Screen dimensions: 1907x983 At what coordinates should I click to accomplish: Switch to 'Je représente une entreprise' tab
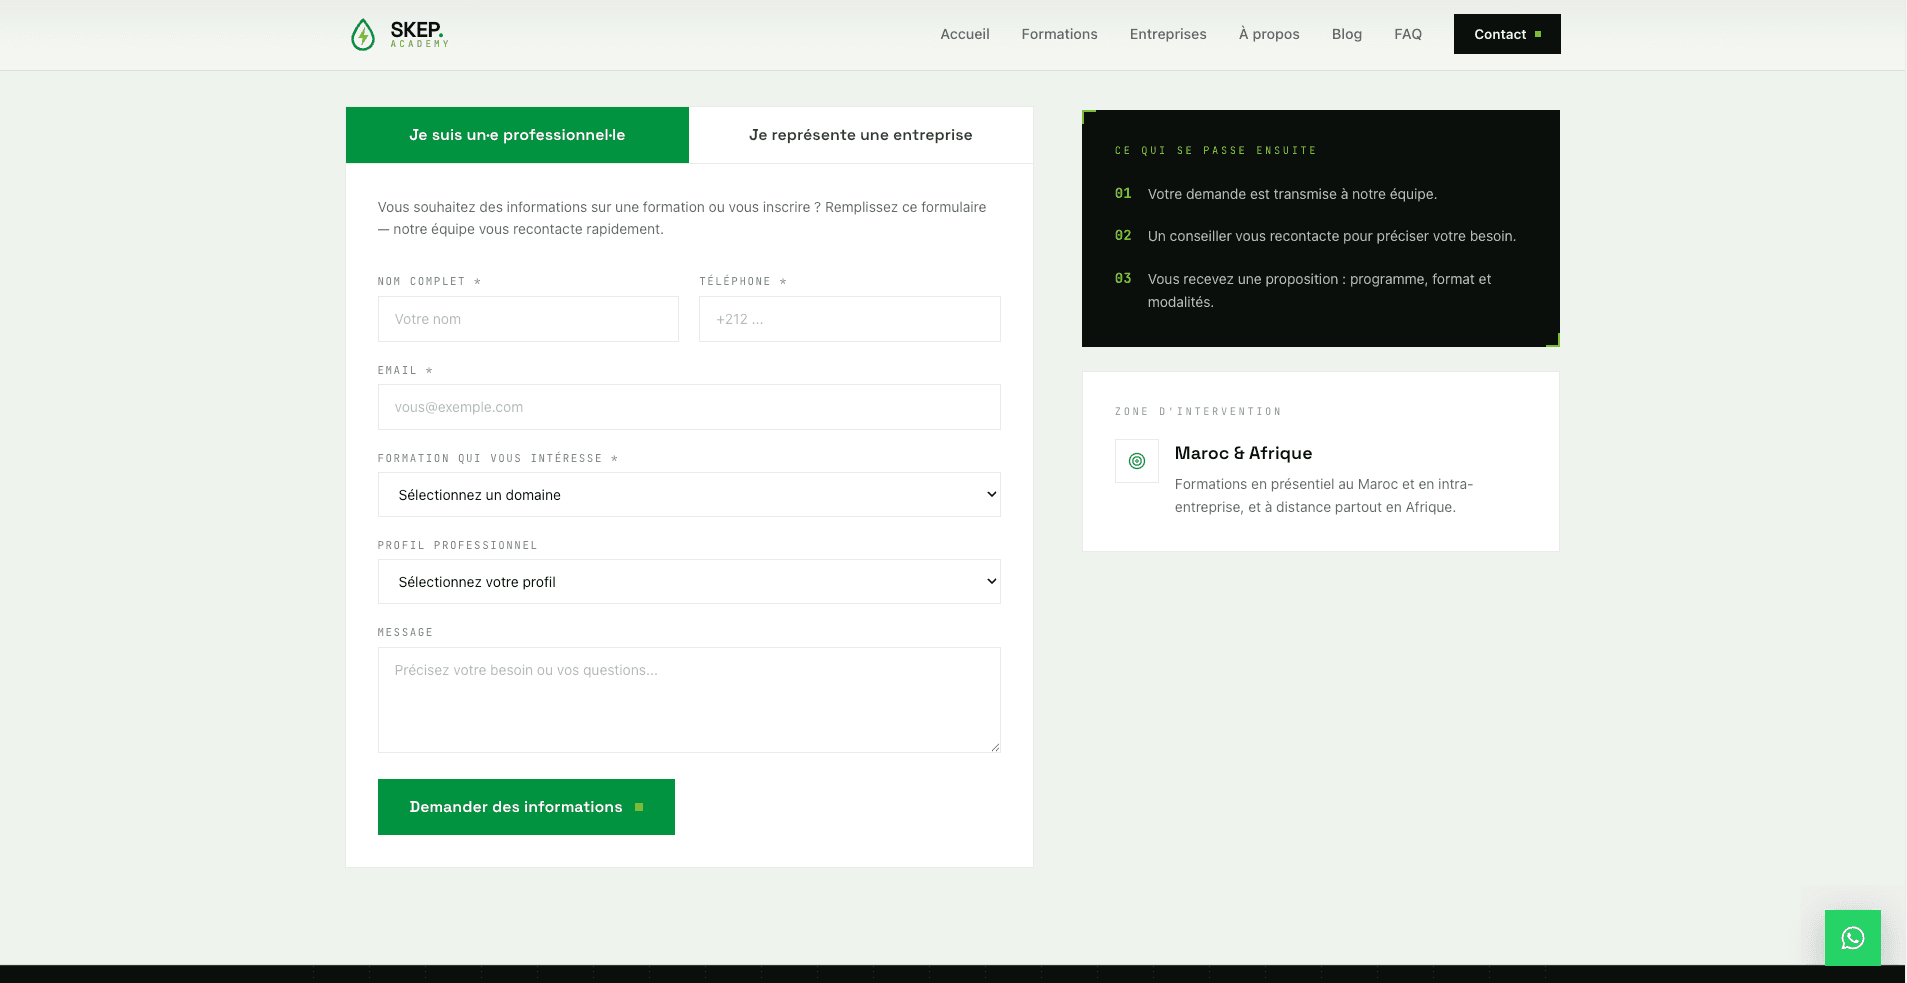(x=861, y=135)
